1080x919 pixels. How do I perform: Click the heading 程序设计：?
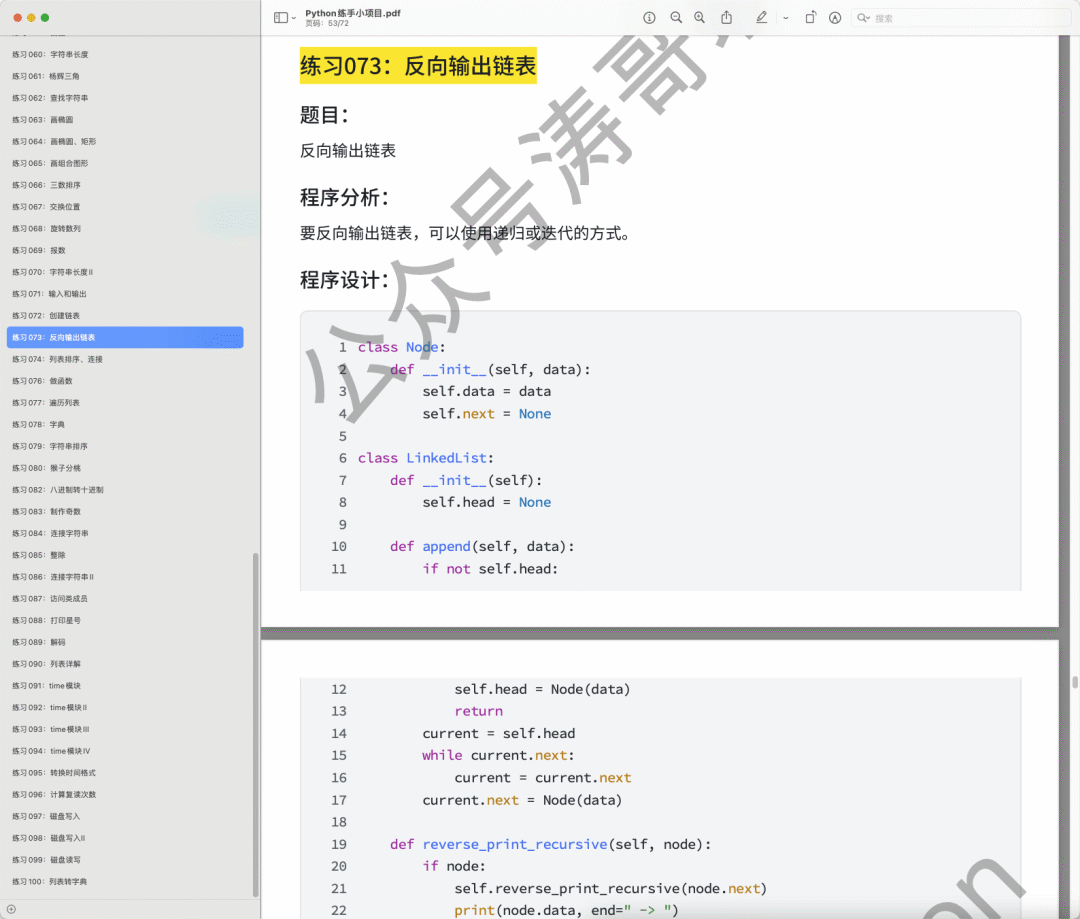coord(344,280)
